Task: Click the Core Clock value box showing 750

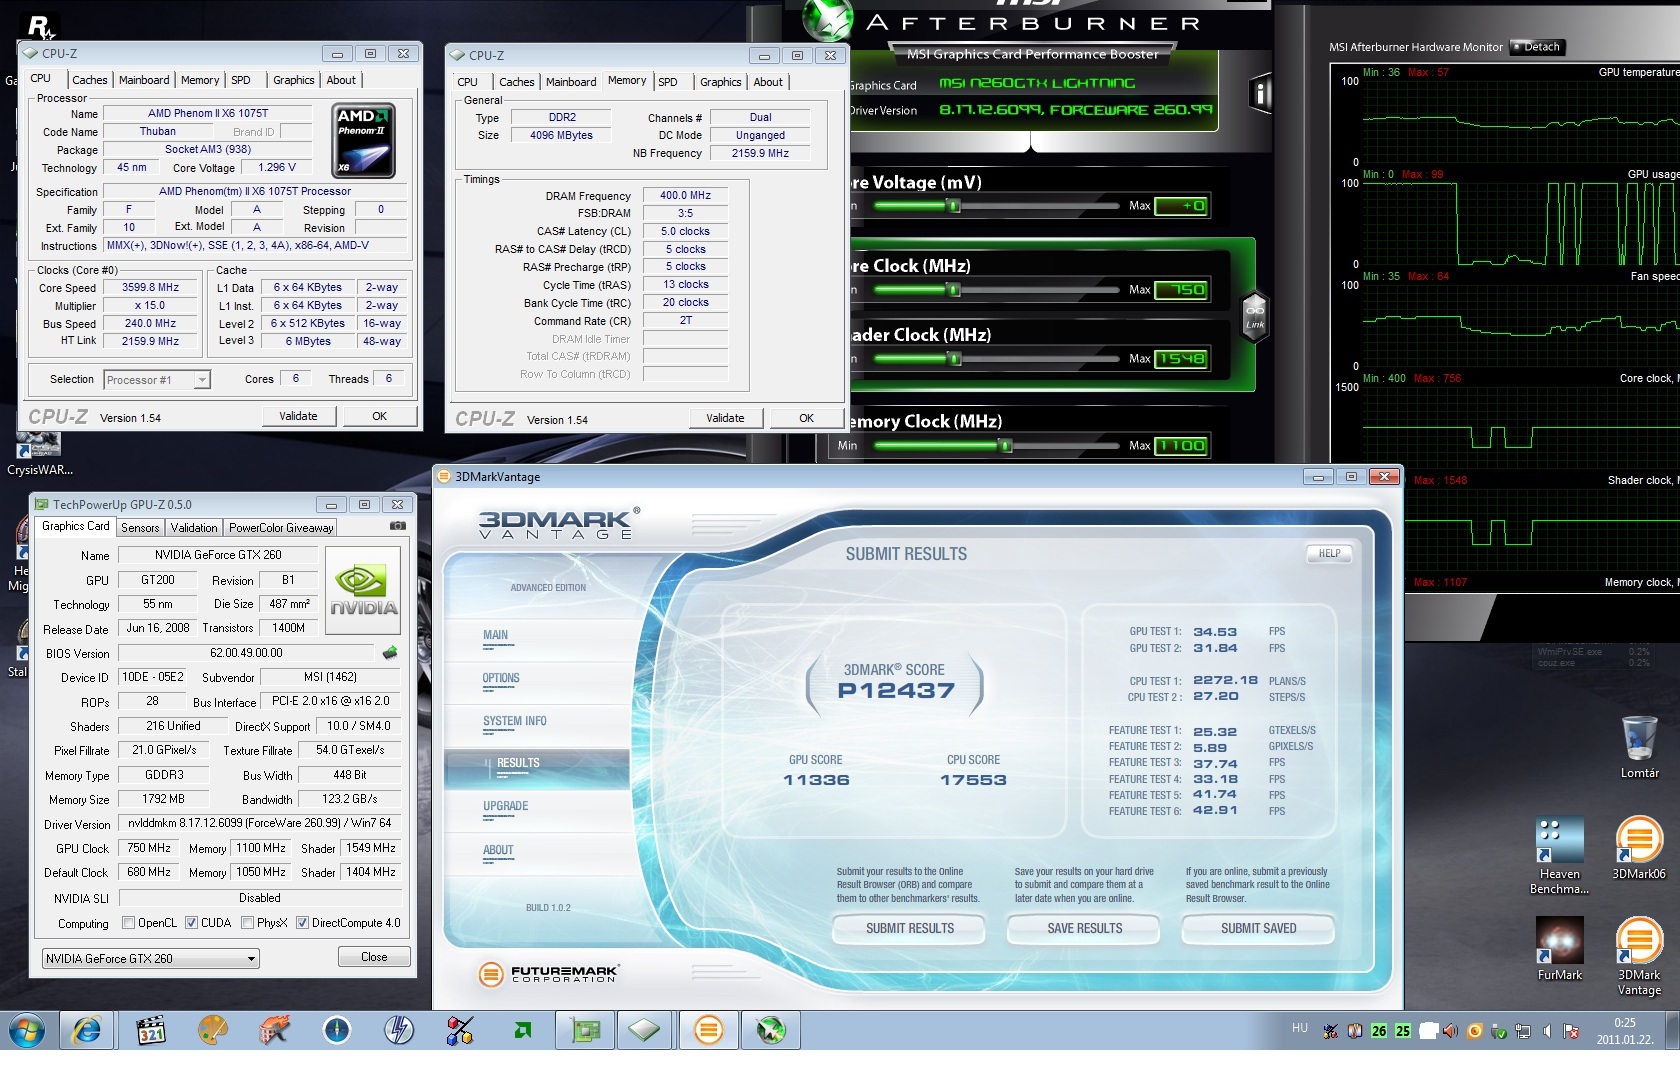Action: 1182,290
